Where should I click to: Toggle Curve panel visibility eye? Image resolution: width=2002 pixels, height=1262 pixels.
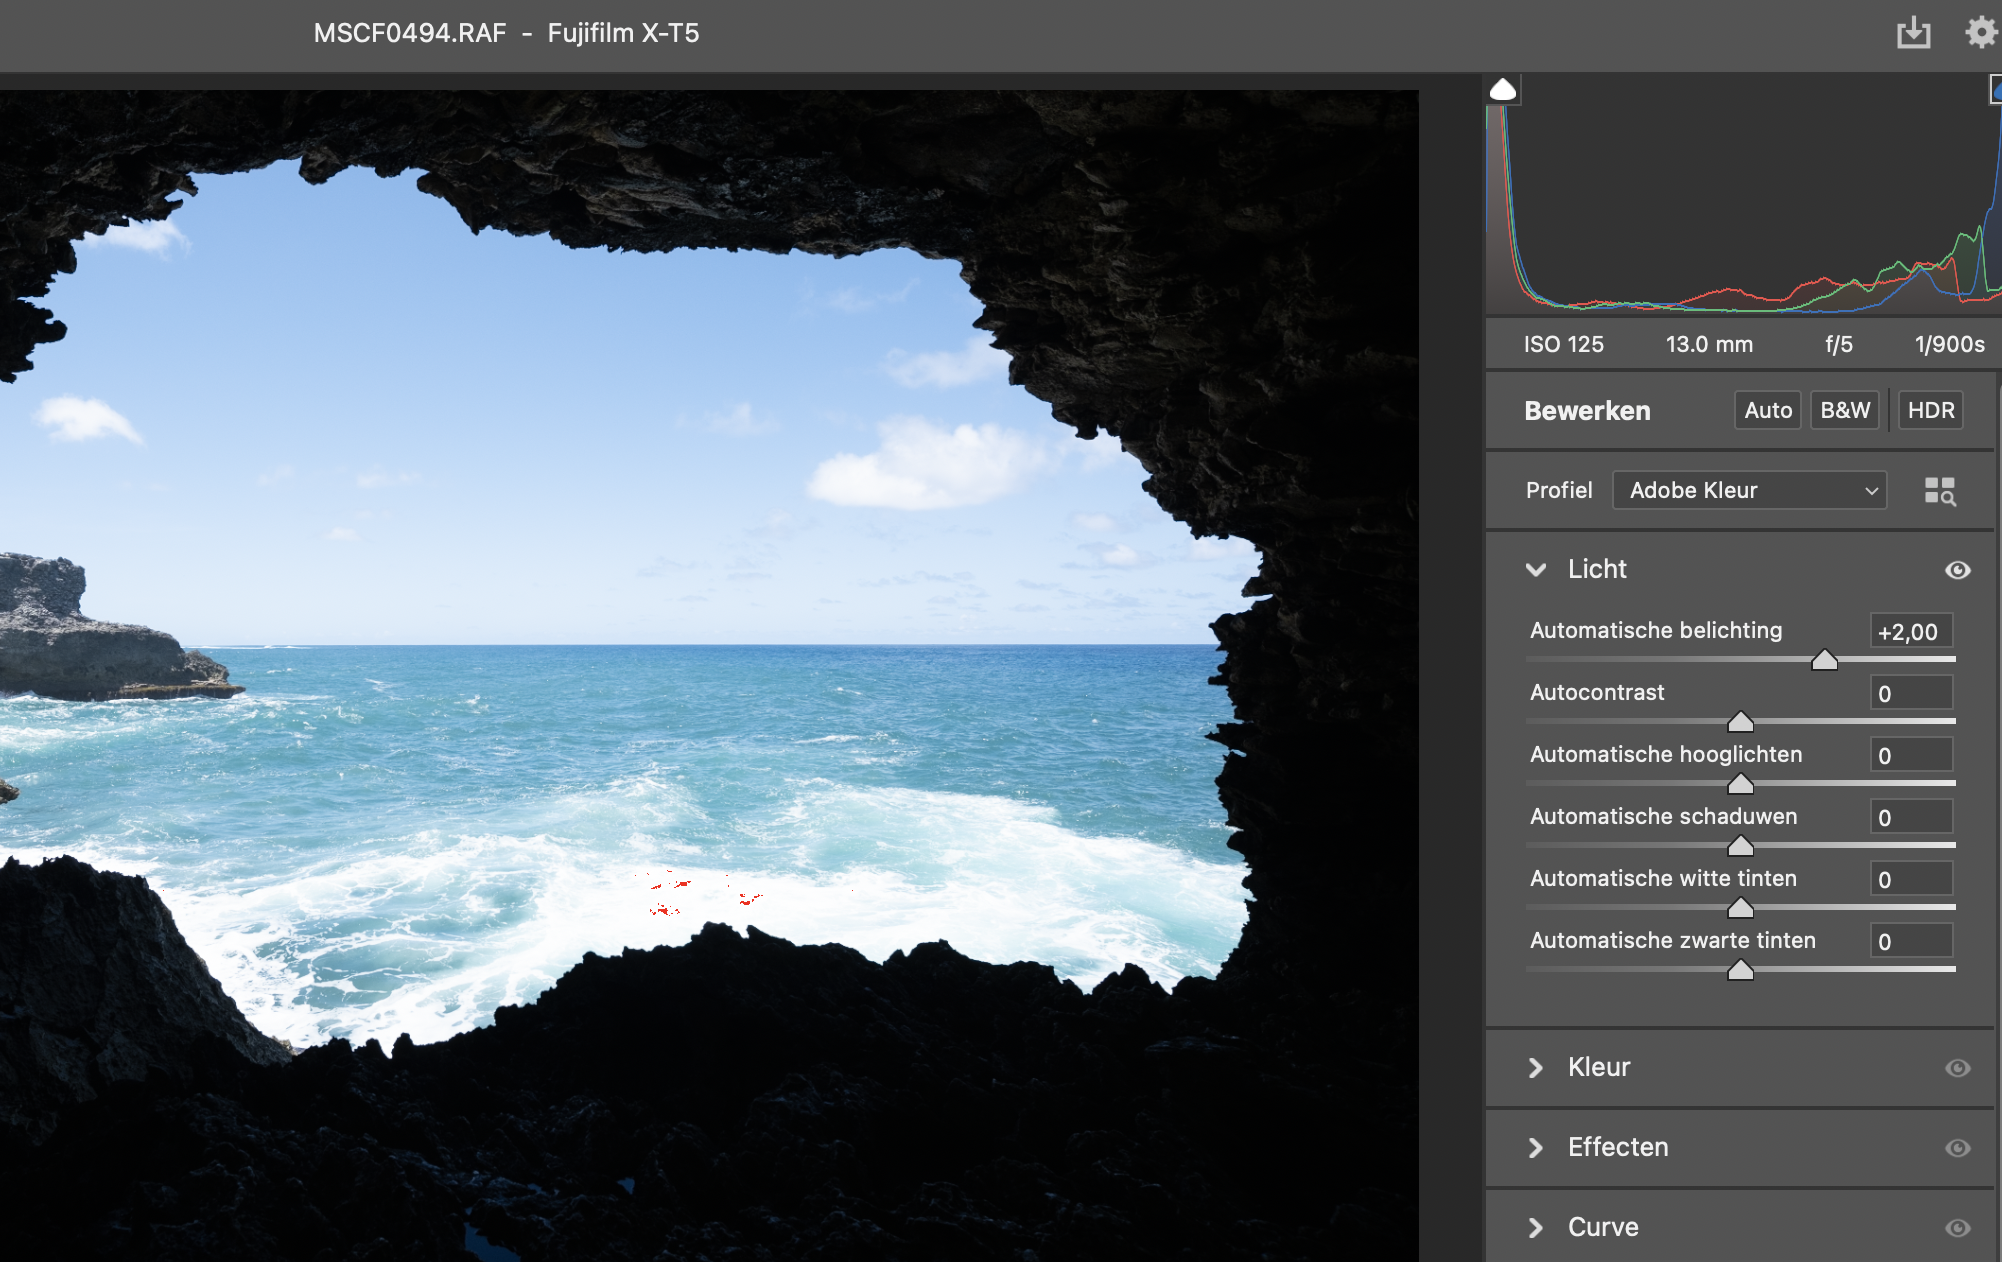(x=1957, y=1228)
